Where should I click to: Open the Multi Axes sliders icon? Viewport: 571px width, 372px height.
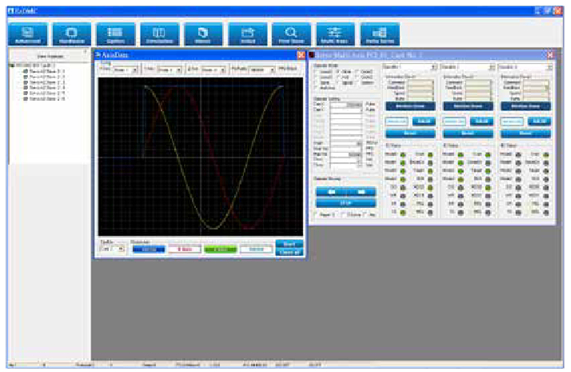coord(335,34)
